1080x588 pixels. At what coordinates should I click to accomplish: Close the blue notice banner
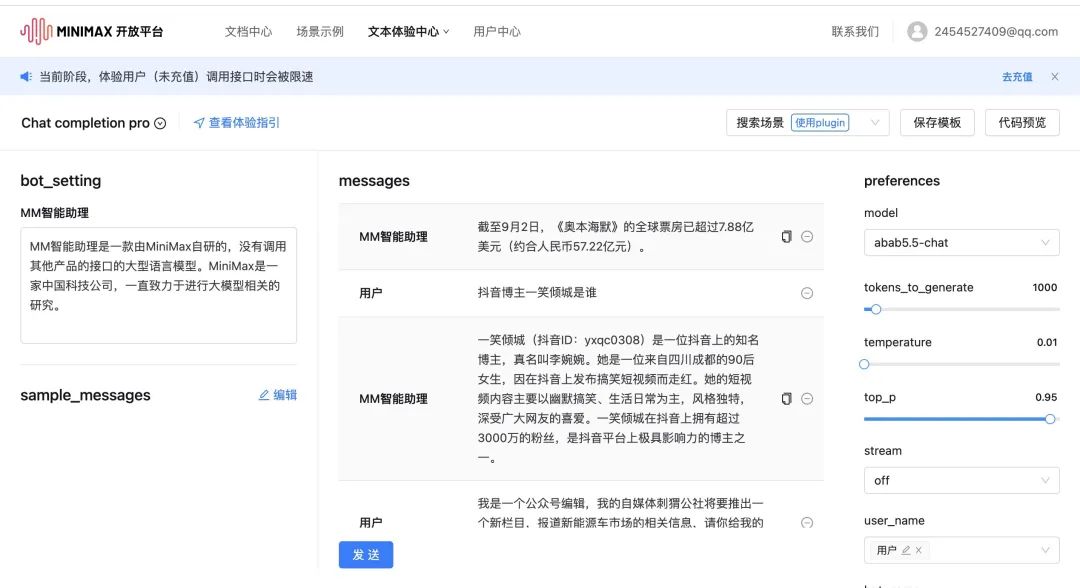click(1054, 77)
